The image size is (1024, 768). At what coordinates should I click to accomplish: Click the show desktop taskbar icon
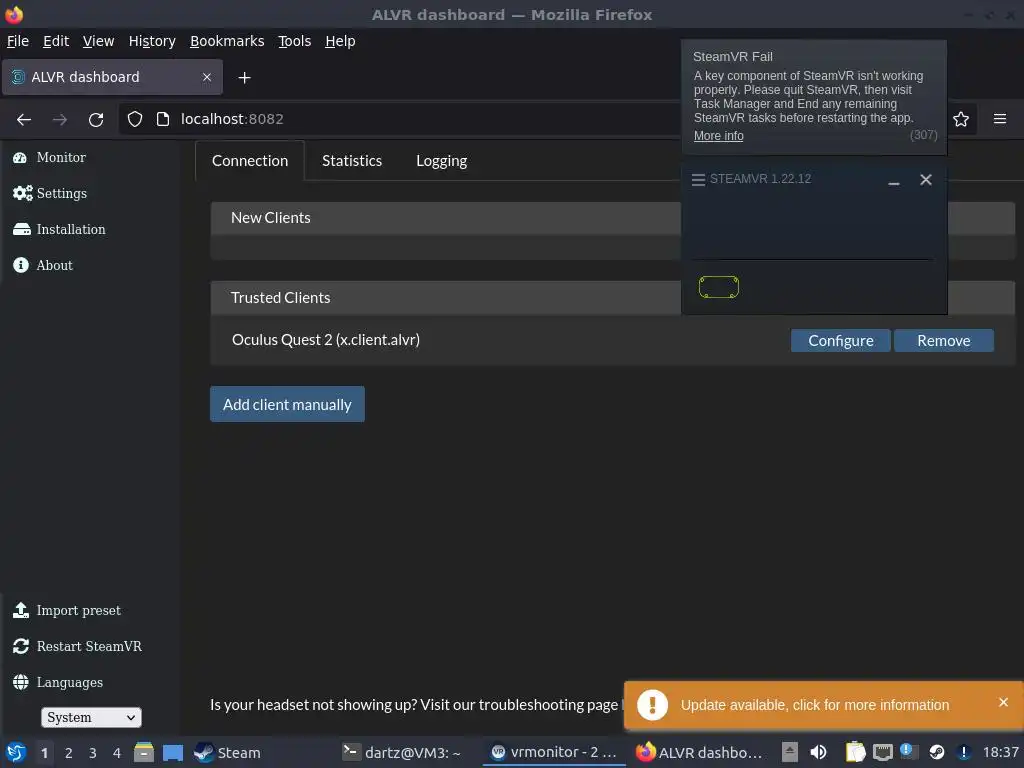[172, 753]
